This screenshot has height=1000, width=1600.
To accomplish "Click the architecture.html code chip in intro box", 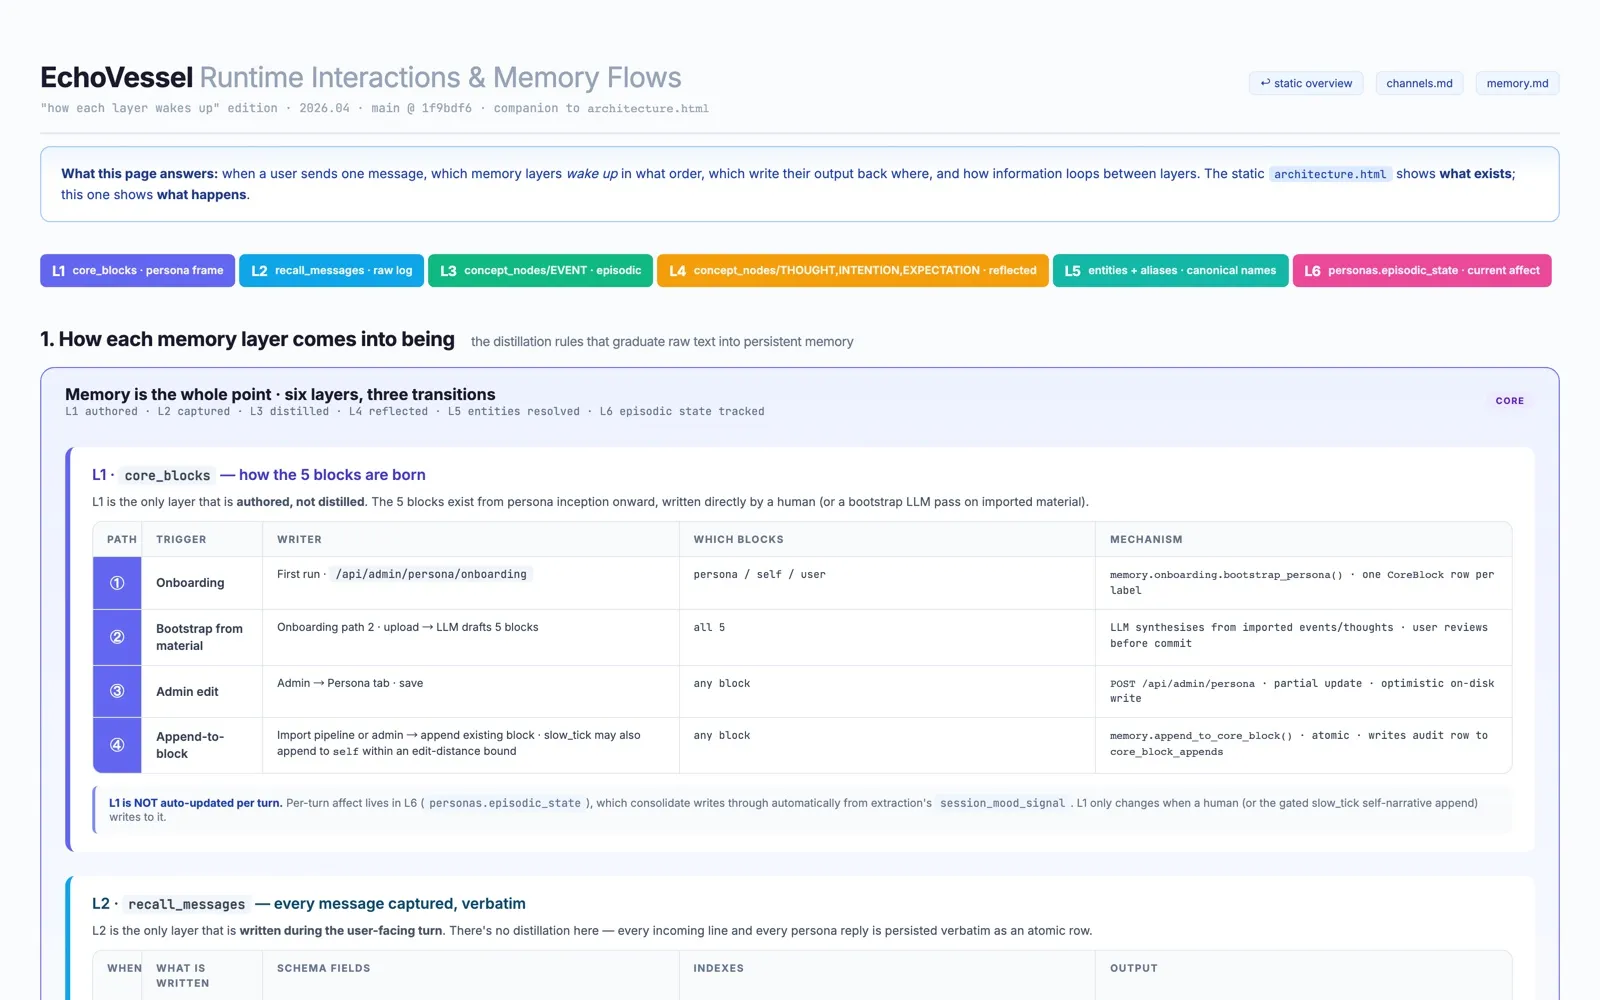I will [1330, 174].
